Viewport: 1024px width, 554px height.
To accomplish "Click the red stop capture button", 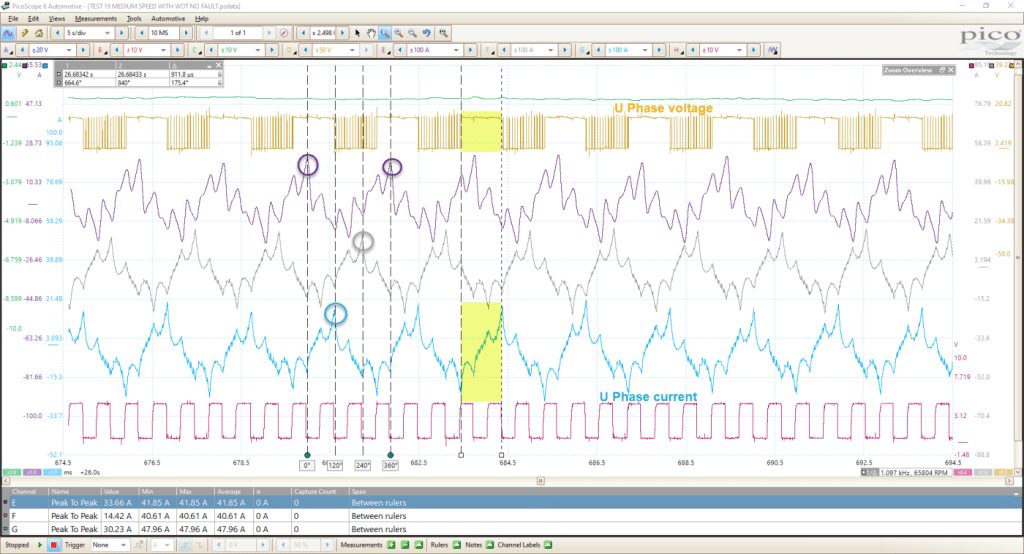I will (x=54, y=545).
